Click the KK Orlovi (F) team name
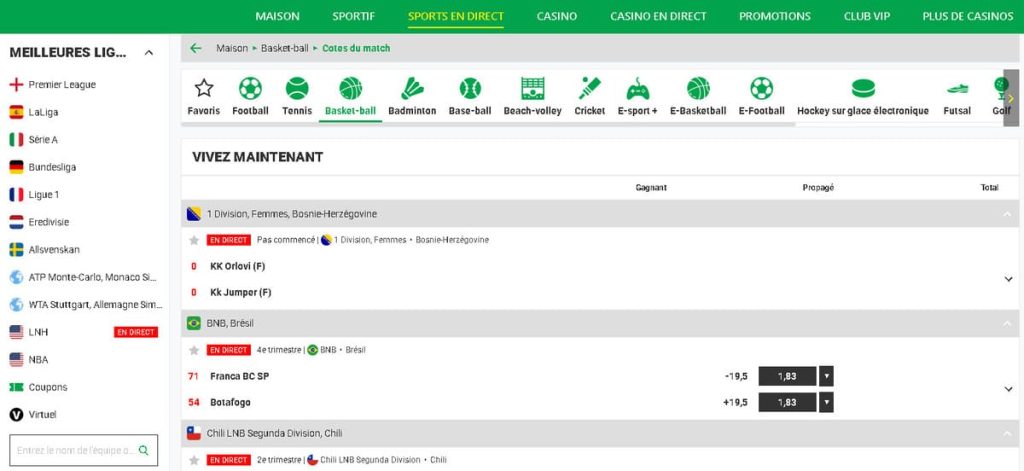The width and height of the screenshot is (1024, 471). click(238, 266)
